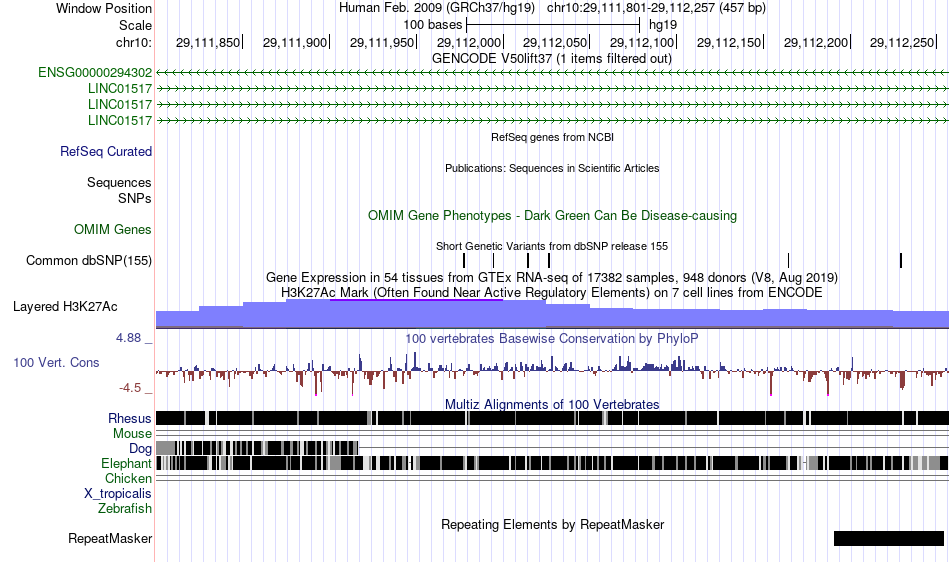Click the GTEx Gene Expression title
The image size is (950, 562).
[552, 278]
